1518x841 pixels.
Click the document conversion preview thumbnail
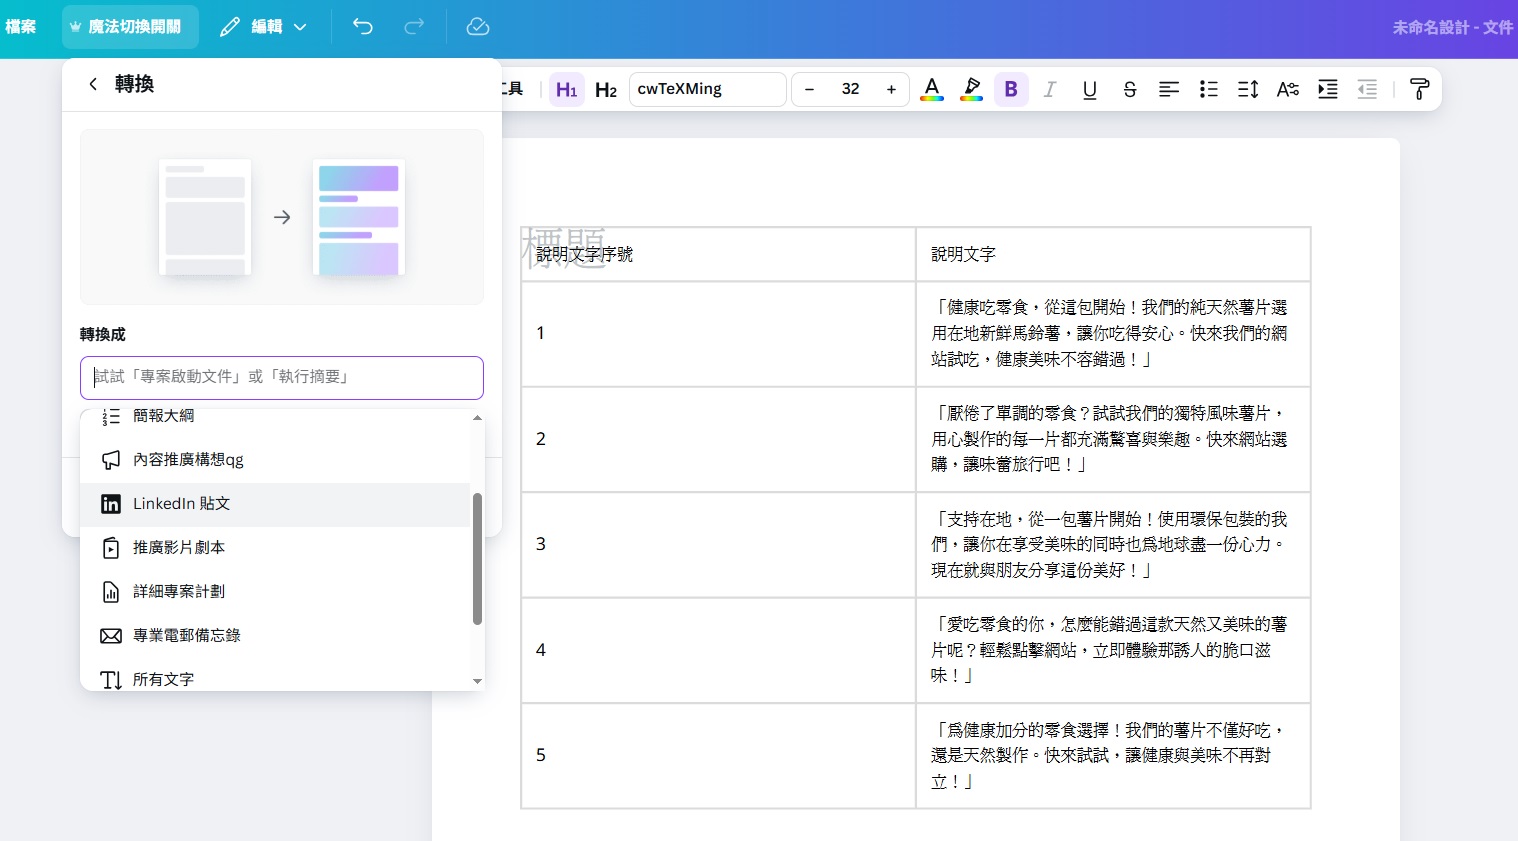point(282,217)
